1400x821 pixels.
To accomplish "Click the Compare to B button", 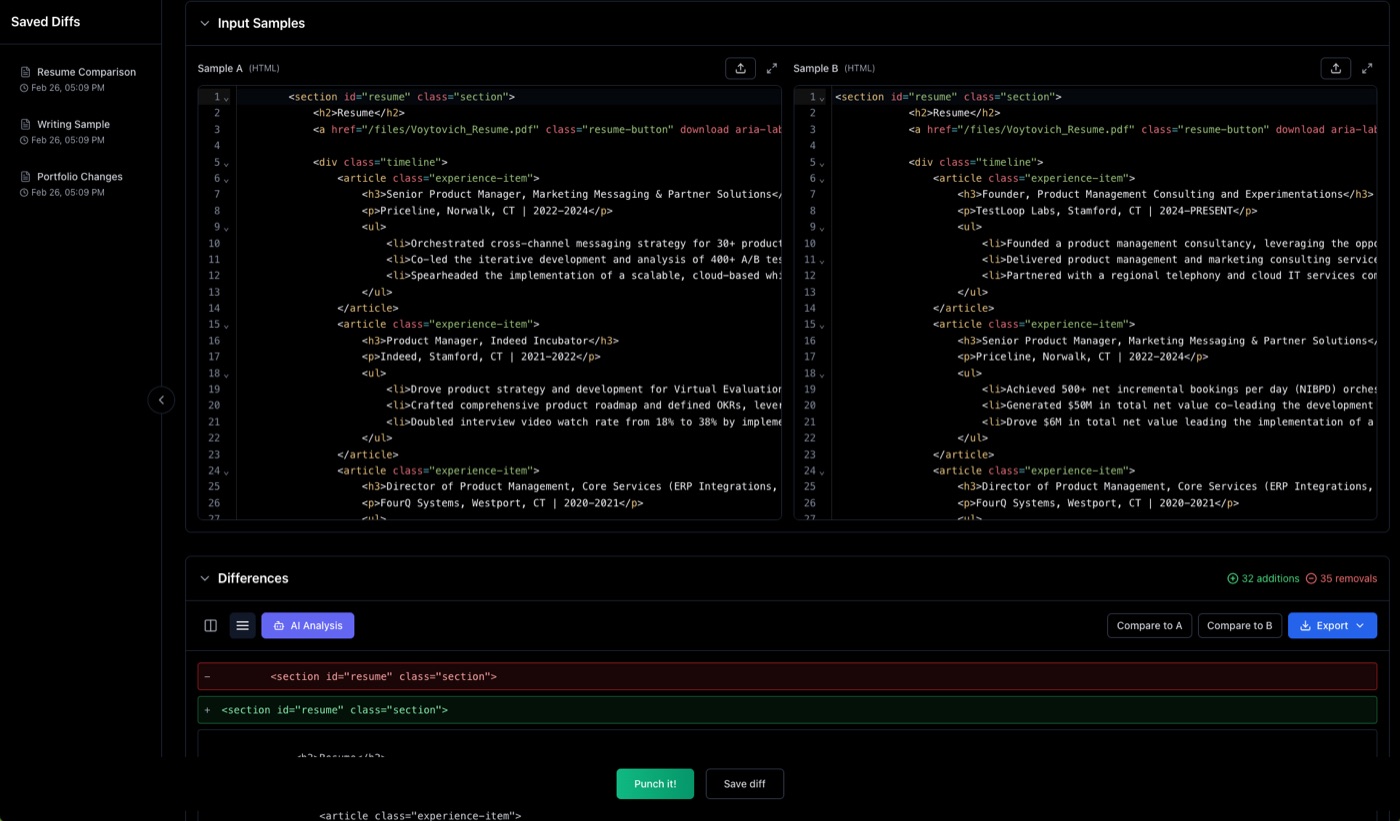I will pyautogui.click(x=1240, y=626).
